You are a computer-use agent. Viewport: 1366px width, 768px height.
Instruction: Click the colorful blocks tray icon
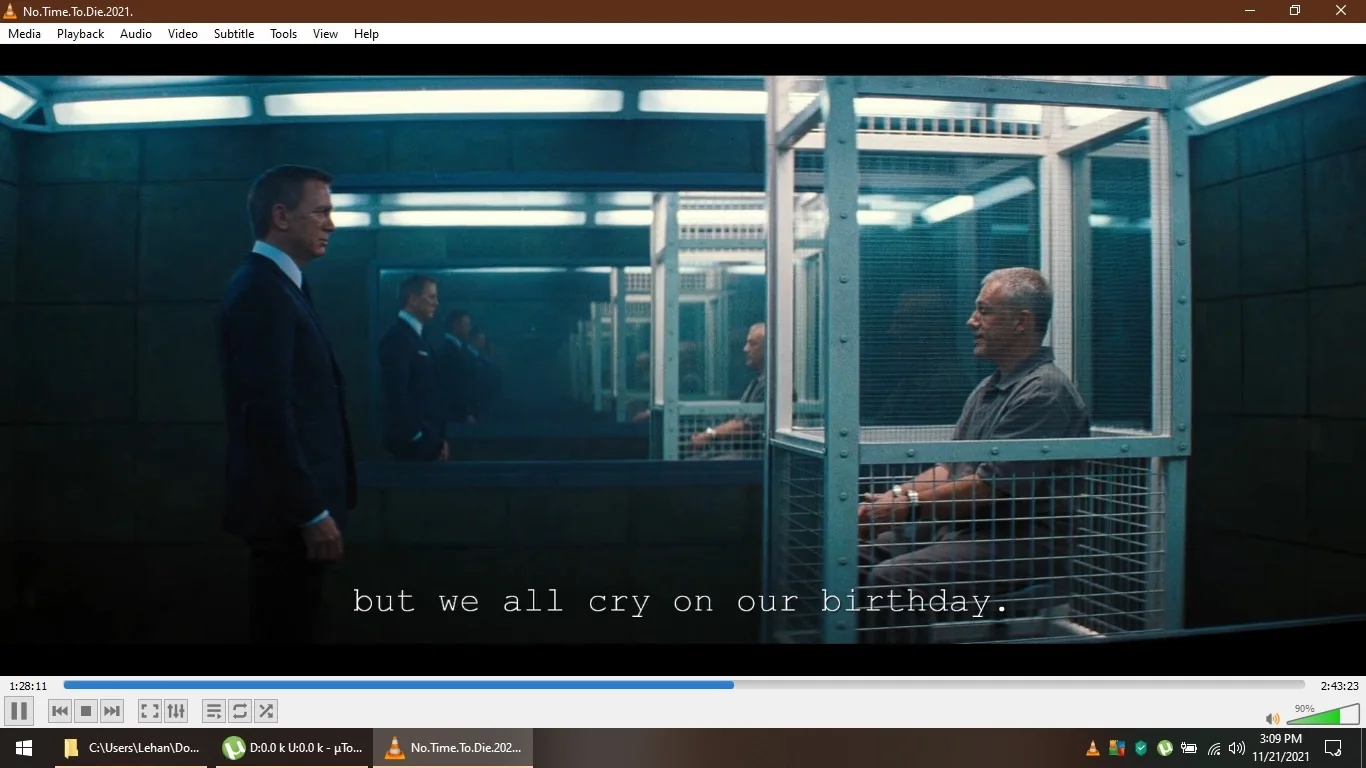point(1117,748)
